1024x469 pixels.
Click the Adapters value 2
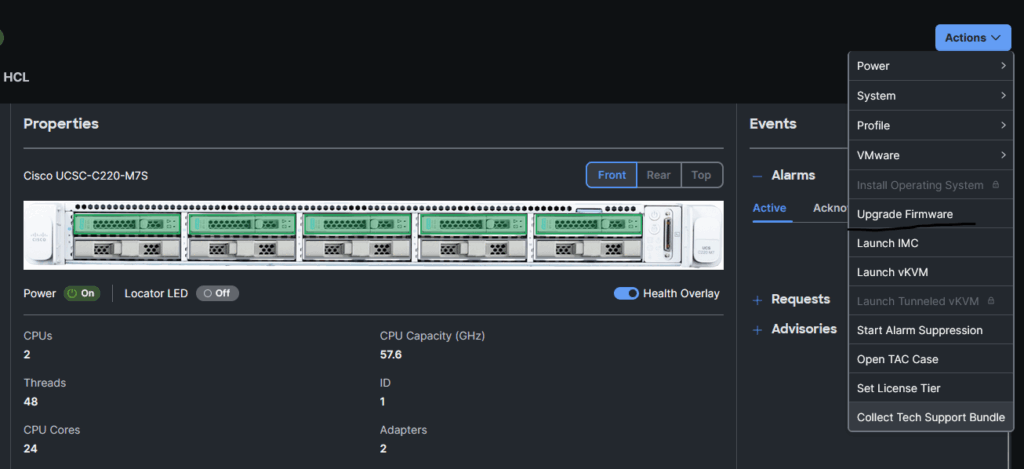point(383,449)
